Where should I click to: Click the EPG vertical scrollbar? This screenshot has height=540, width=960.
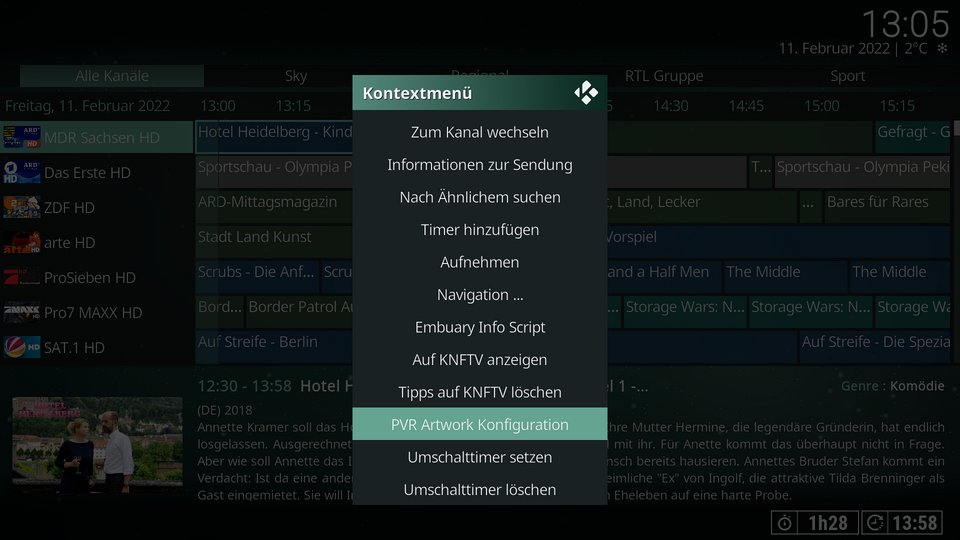[956, 242]
